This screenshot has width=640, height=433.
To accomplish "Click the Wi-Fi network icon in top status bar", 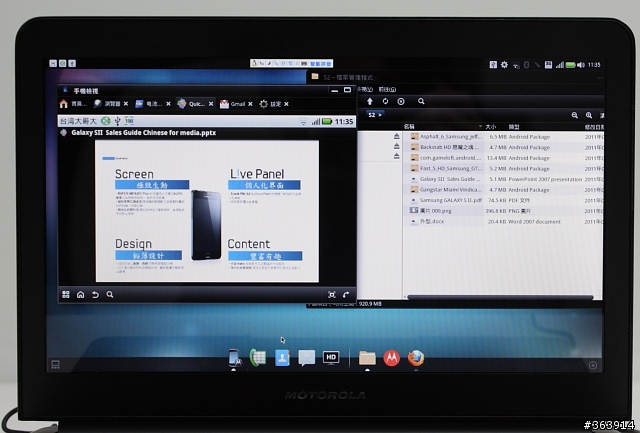I will 516,65.
